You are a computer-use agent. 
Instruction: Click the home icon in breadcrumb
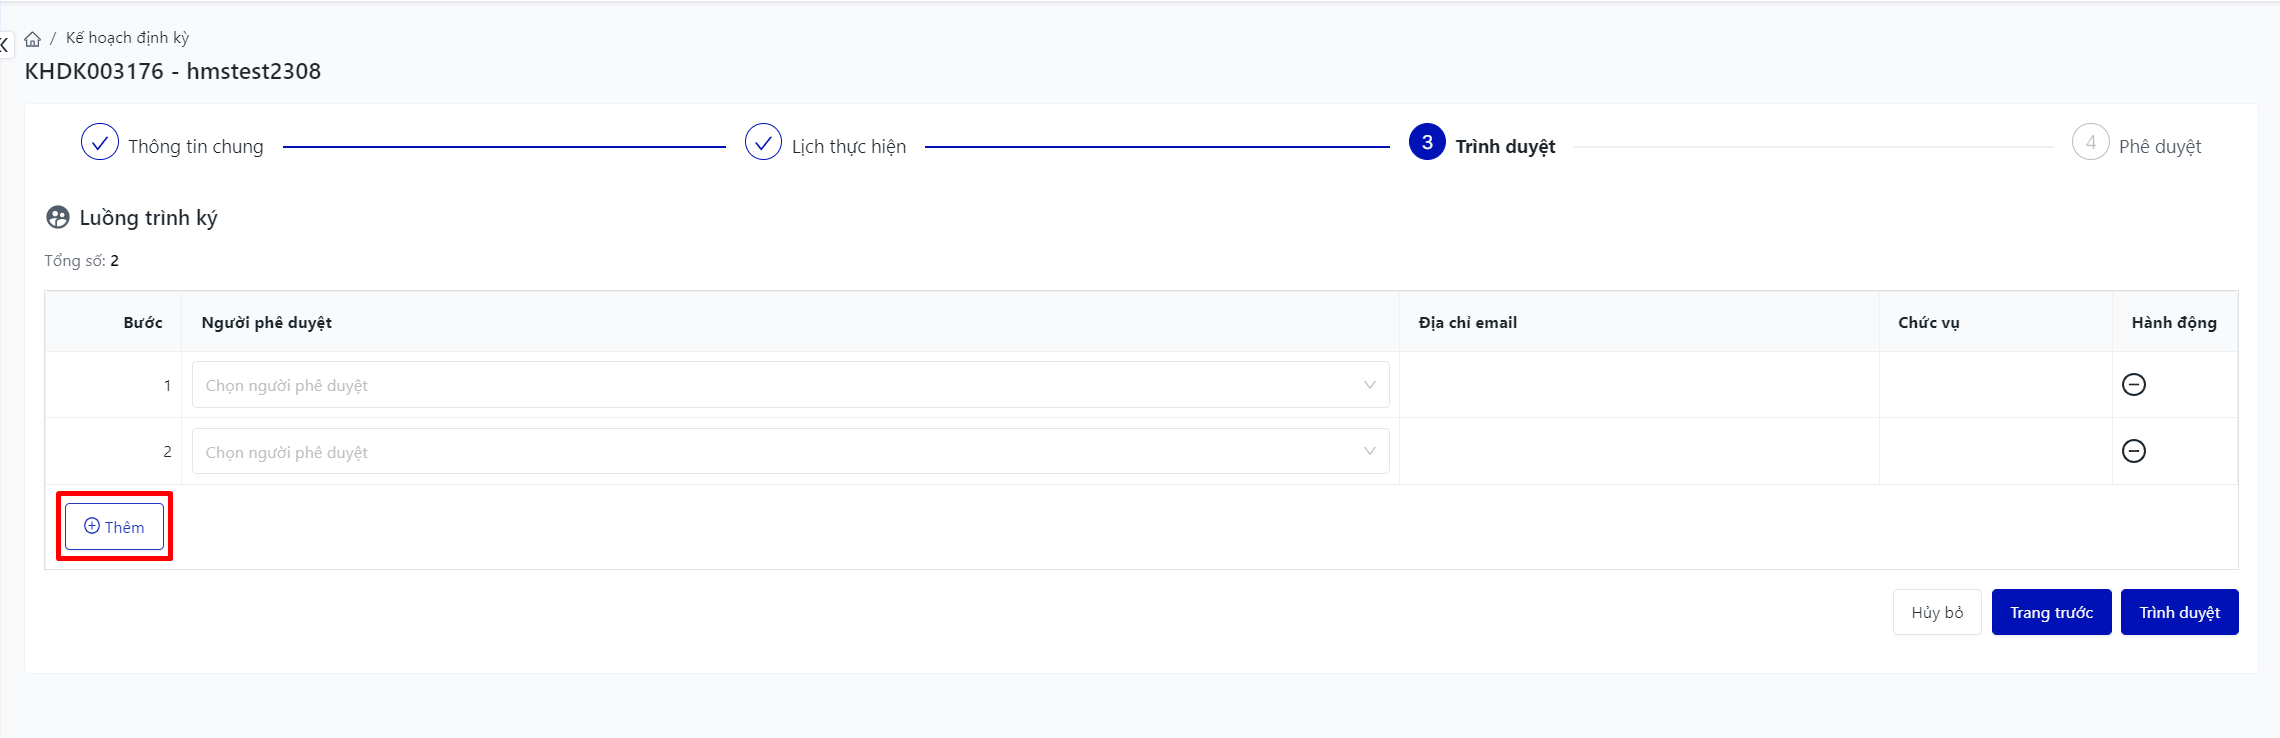33,39
